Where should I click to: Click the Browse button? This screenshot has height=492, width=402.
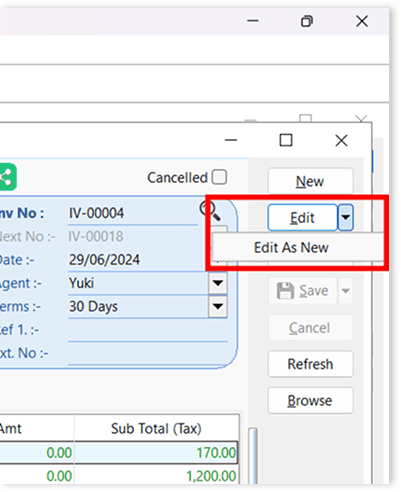click(x=310, y=400)
